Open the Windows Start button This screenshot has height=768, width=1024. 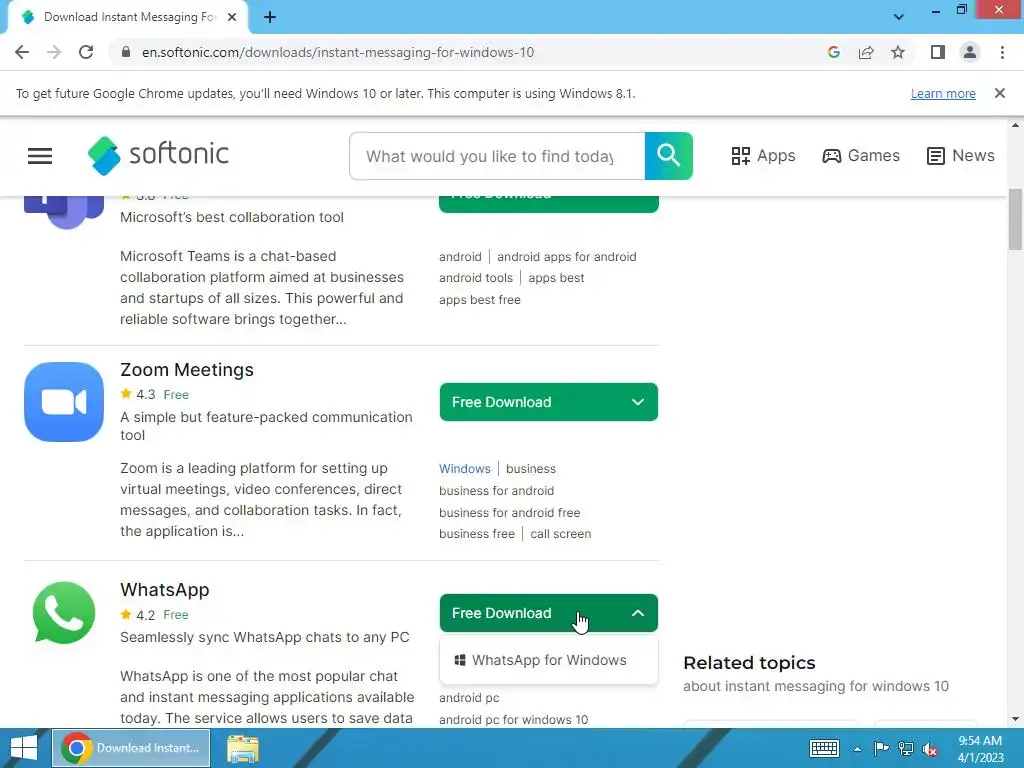pos(24,748)
